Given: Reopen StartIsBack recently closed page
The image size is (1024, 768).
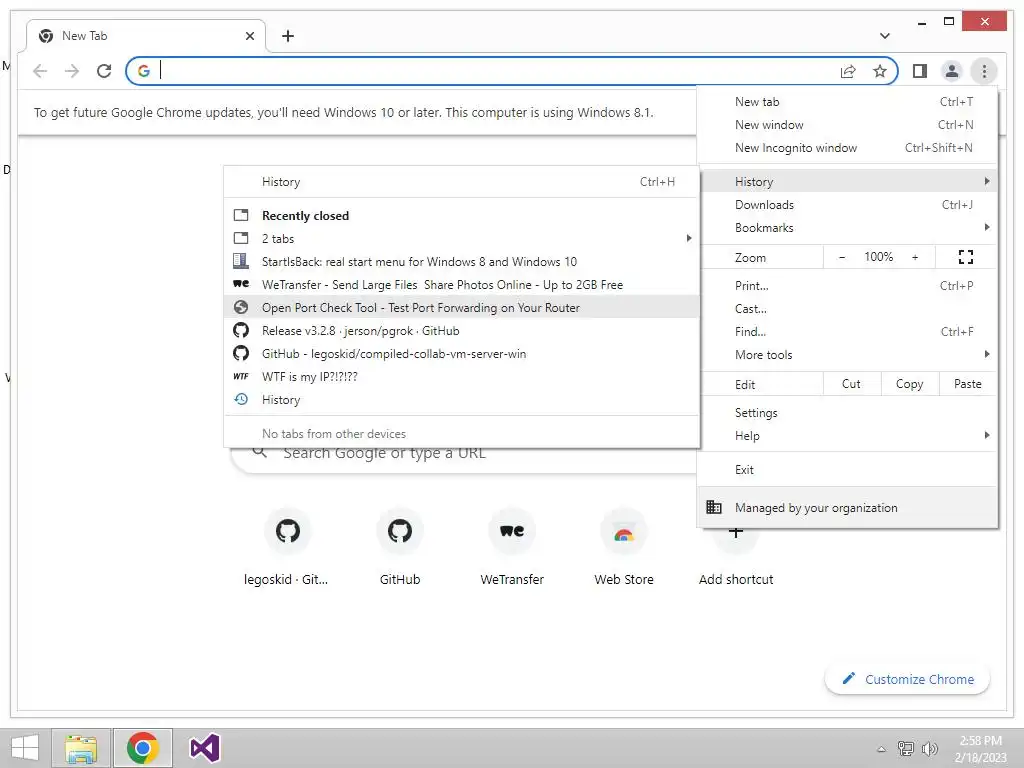Looking at the screenshot, I should [x=461, y=261].
